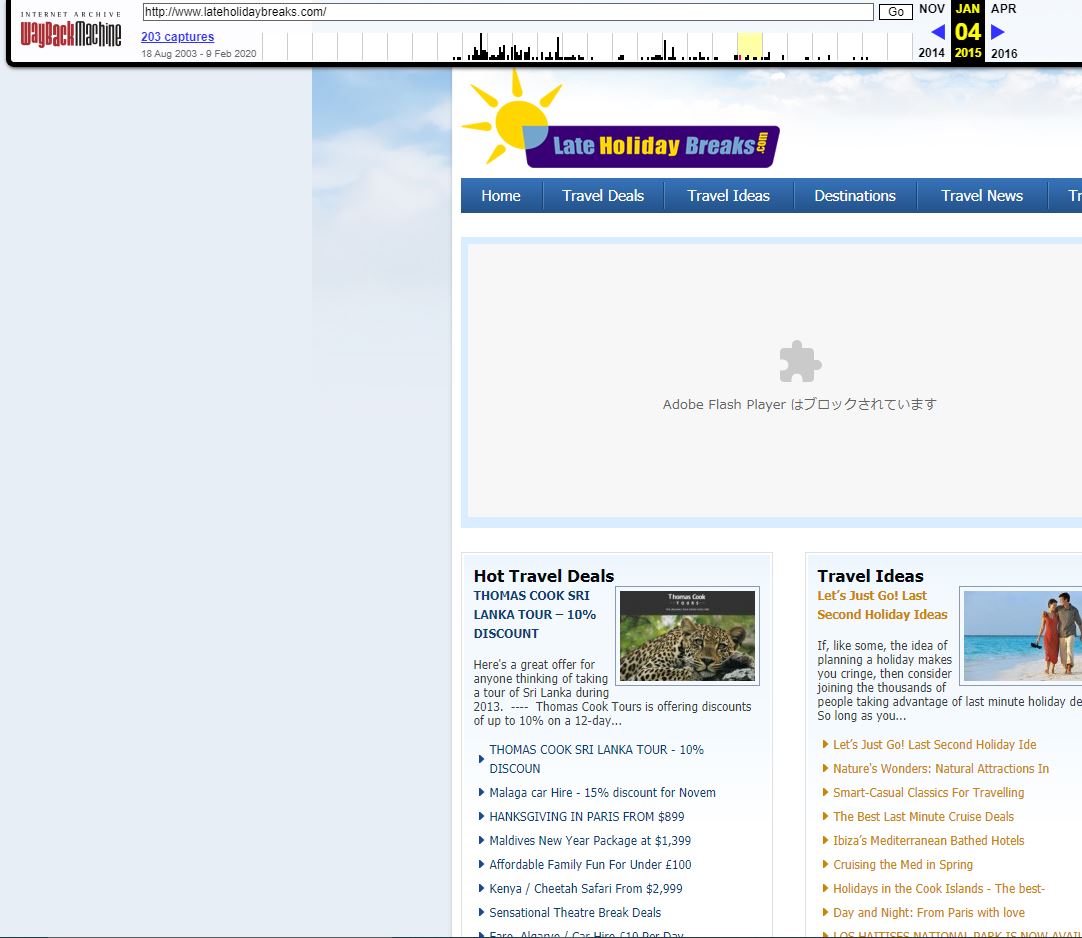This screenshot has height=938, width=1082.
Task: Click the Wayback Machine logo
Action: pos(71,33)
